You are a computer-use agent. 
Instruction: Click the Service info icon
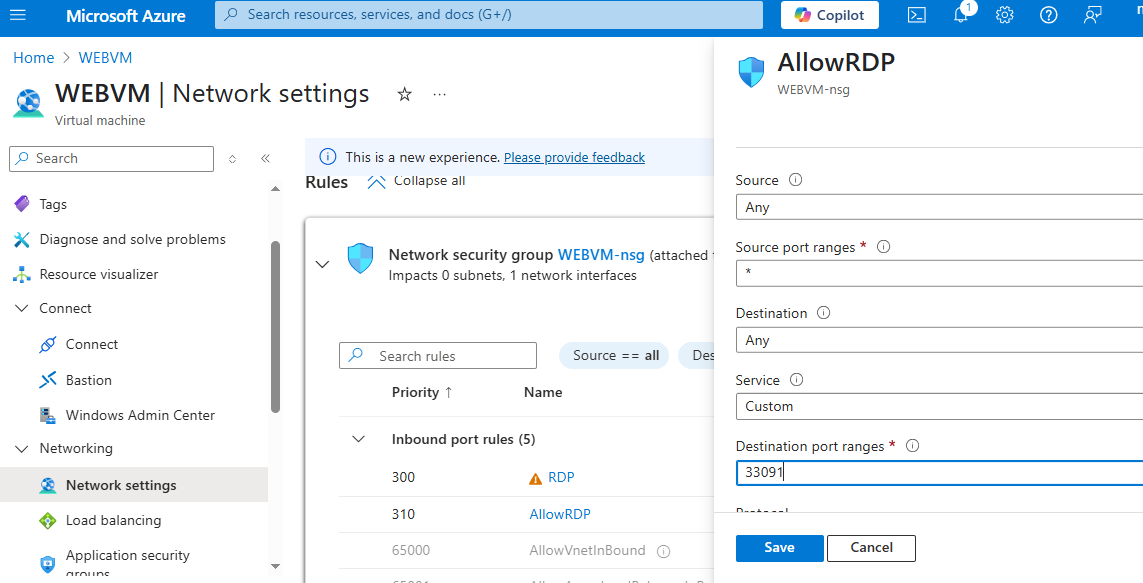point(797,380)
